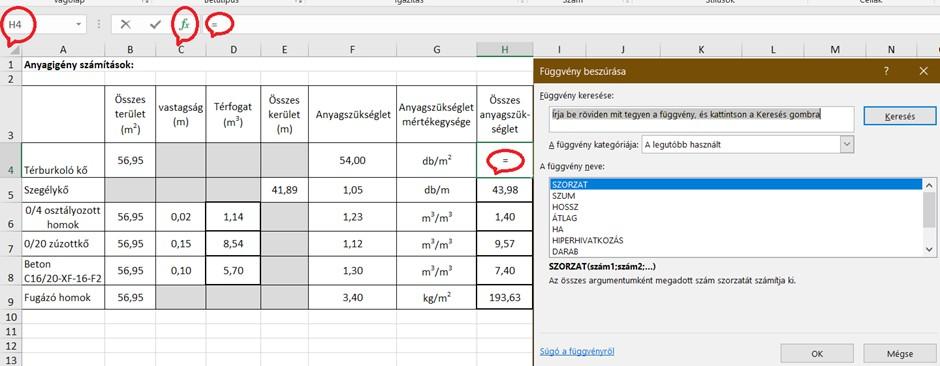The width and height of the screenshot is (940, 366).
Task: Select column A header
Action: 63,50
